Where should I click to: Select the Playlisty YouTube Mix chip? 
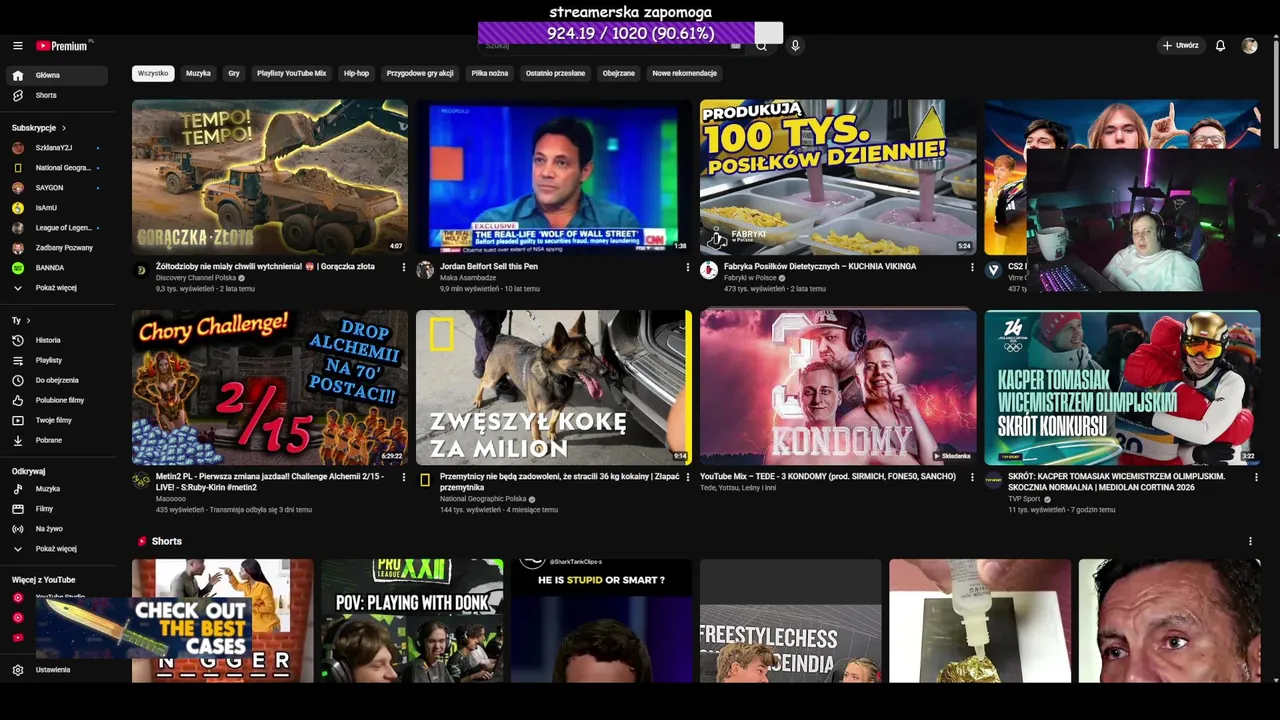pos(291,73)
